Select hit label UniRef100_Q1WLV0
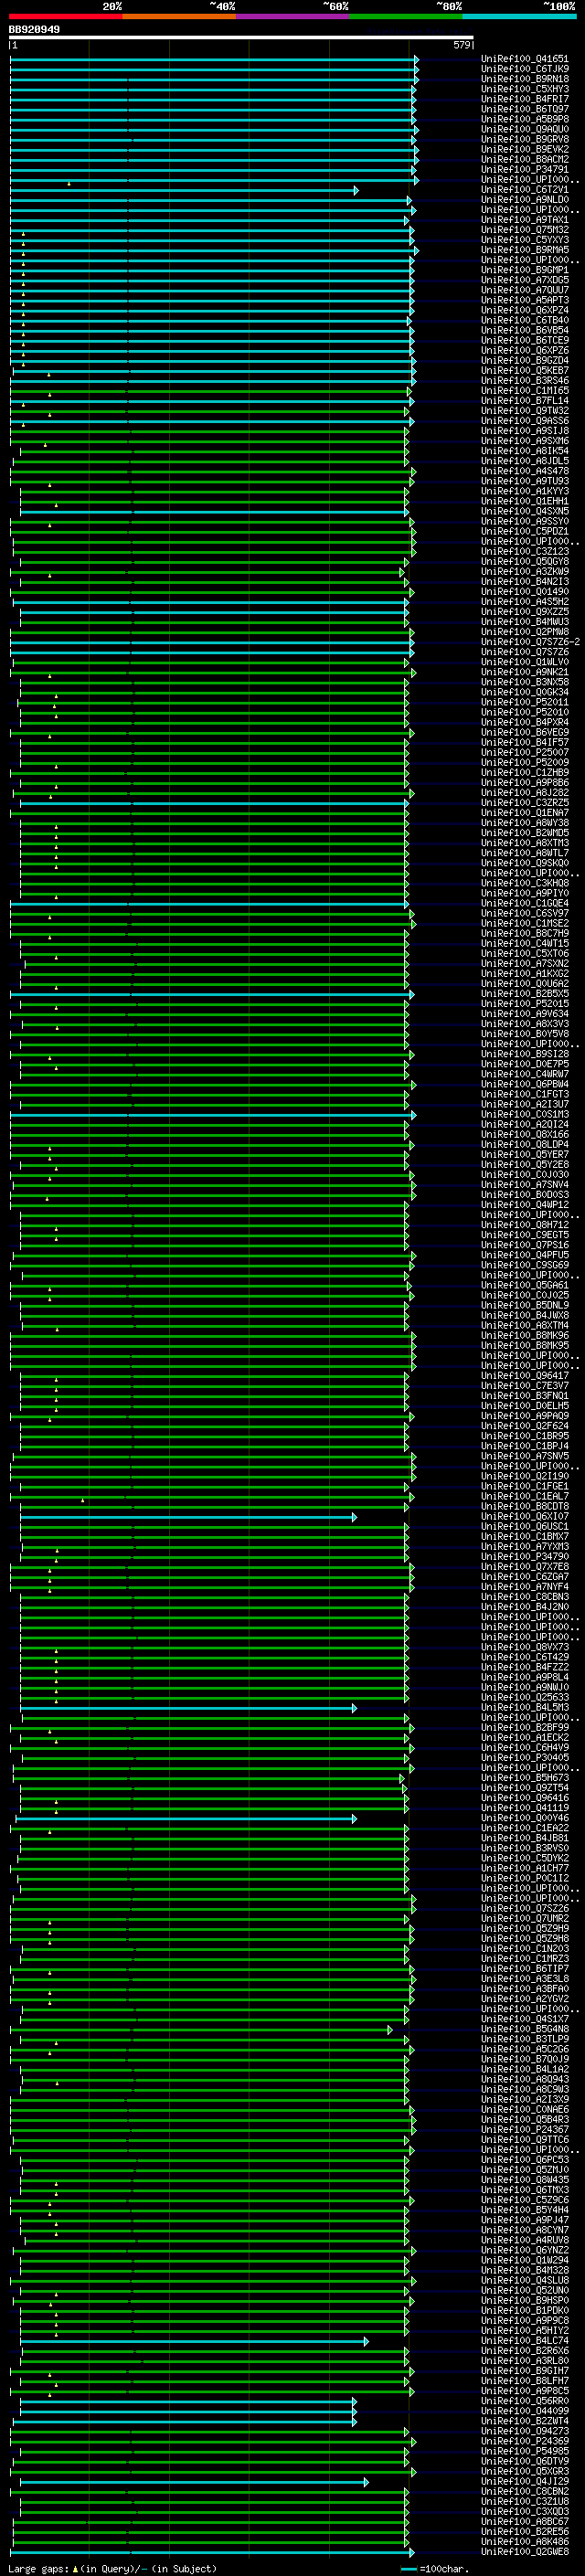This screenshot has width=585, height=2576. (525, 662)
